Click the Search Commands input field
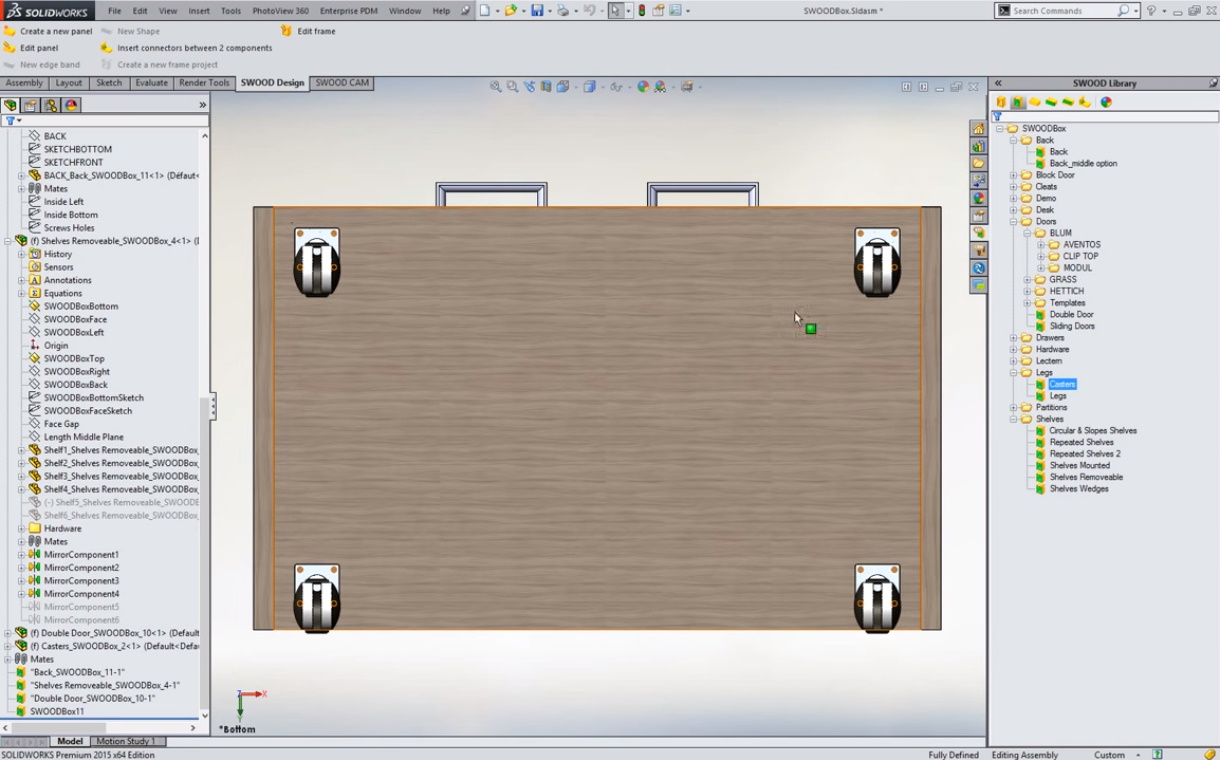Screen dimensions: 1220x760 1062,11
